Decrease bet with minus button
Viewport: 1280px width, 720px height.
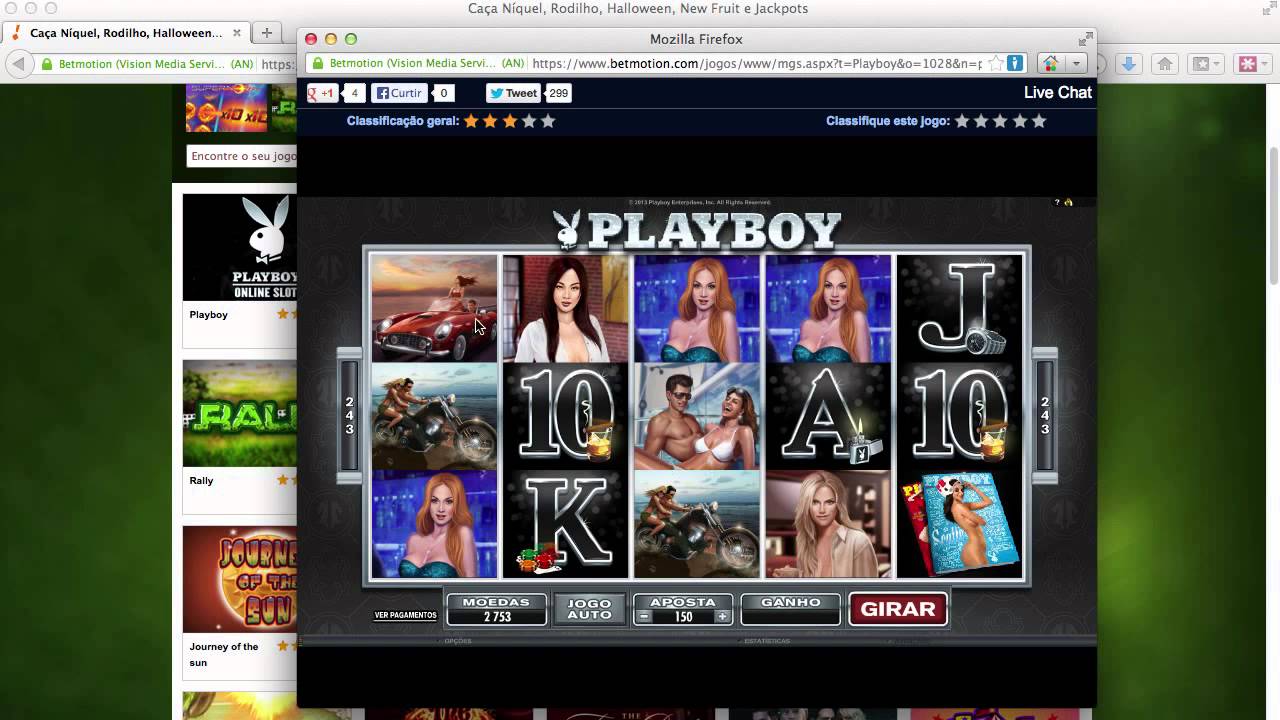[x=645, y=617]
